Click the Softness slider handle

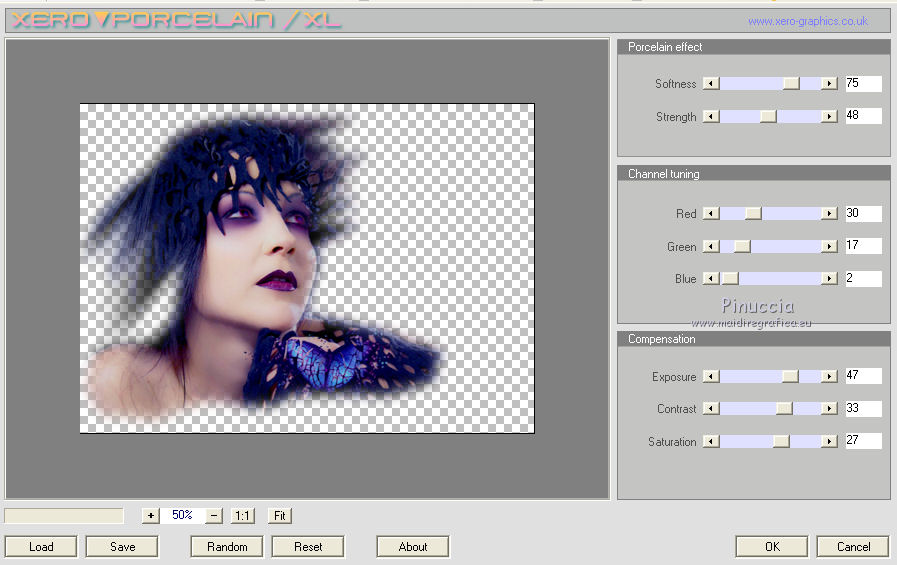click(791, 83)
